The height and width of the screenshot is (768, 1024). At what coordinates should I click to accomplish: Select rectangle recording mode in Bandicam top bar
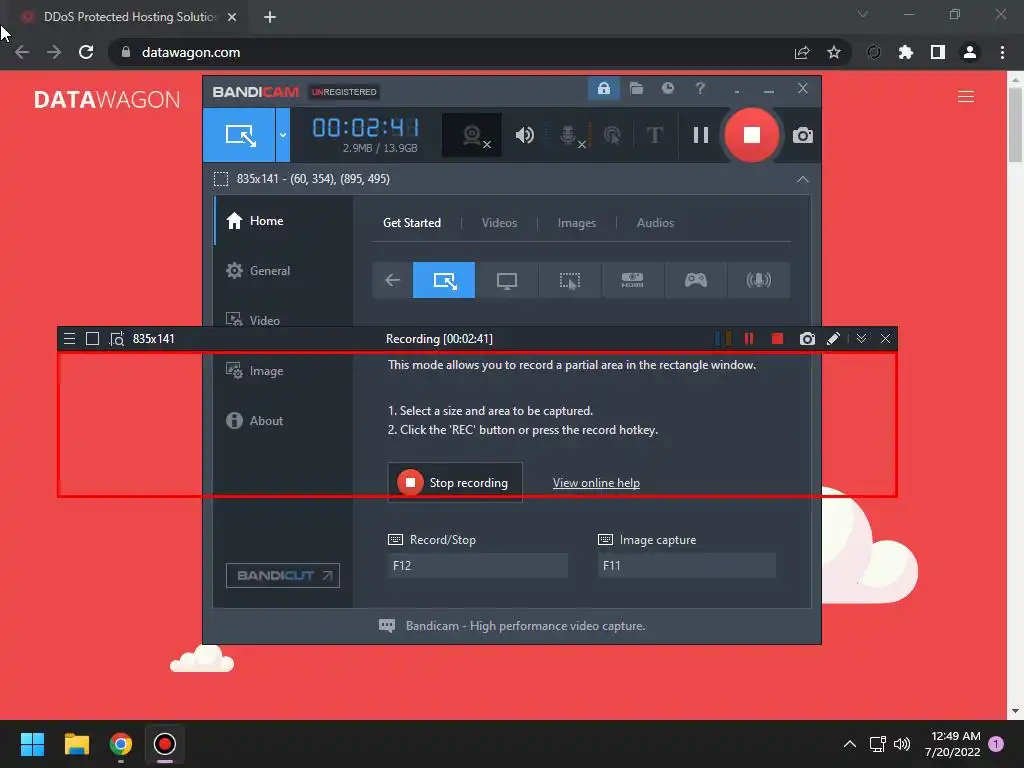coord(240,135)
